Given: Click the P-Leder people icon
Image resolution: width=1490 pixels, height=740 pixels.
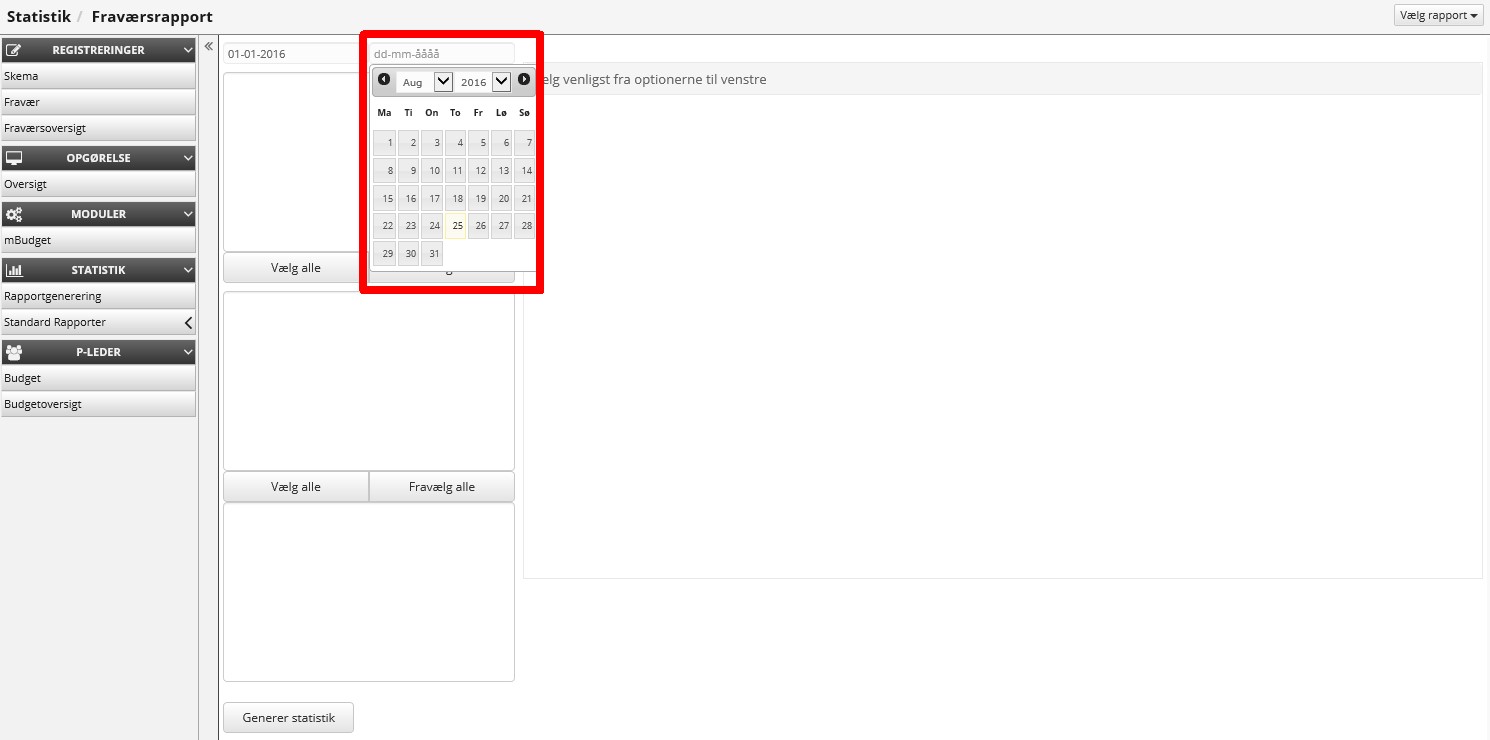Looking at the screenshot, I should (14, 352).
